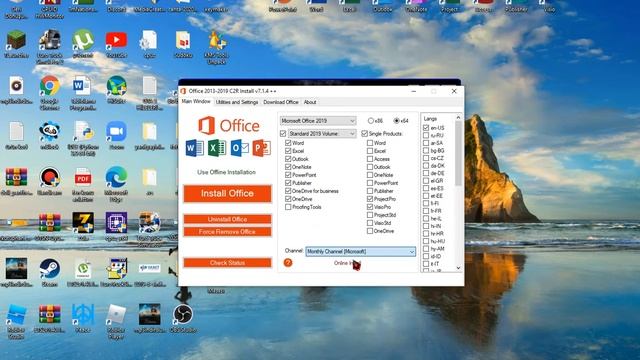
Task: Open the Standard 2019 Volume edition dropdown
Action: click(322, 133)
